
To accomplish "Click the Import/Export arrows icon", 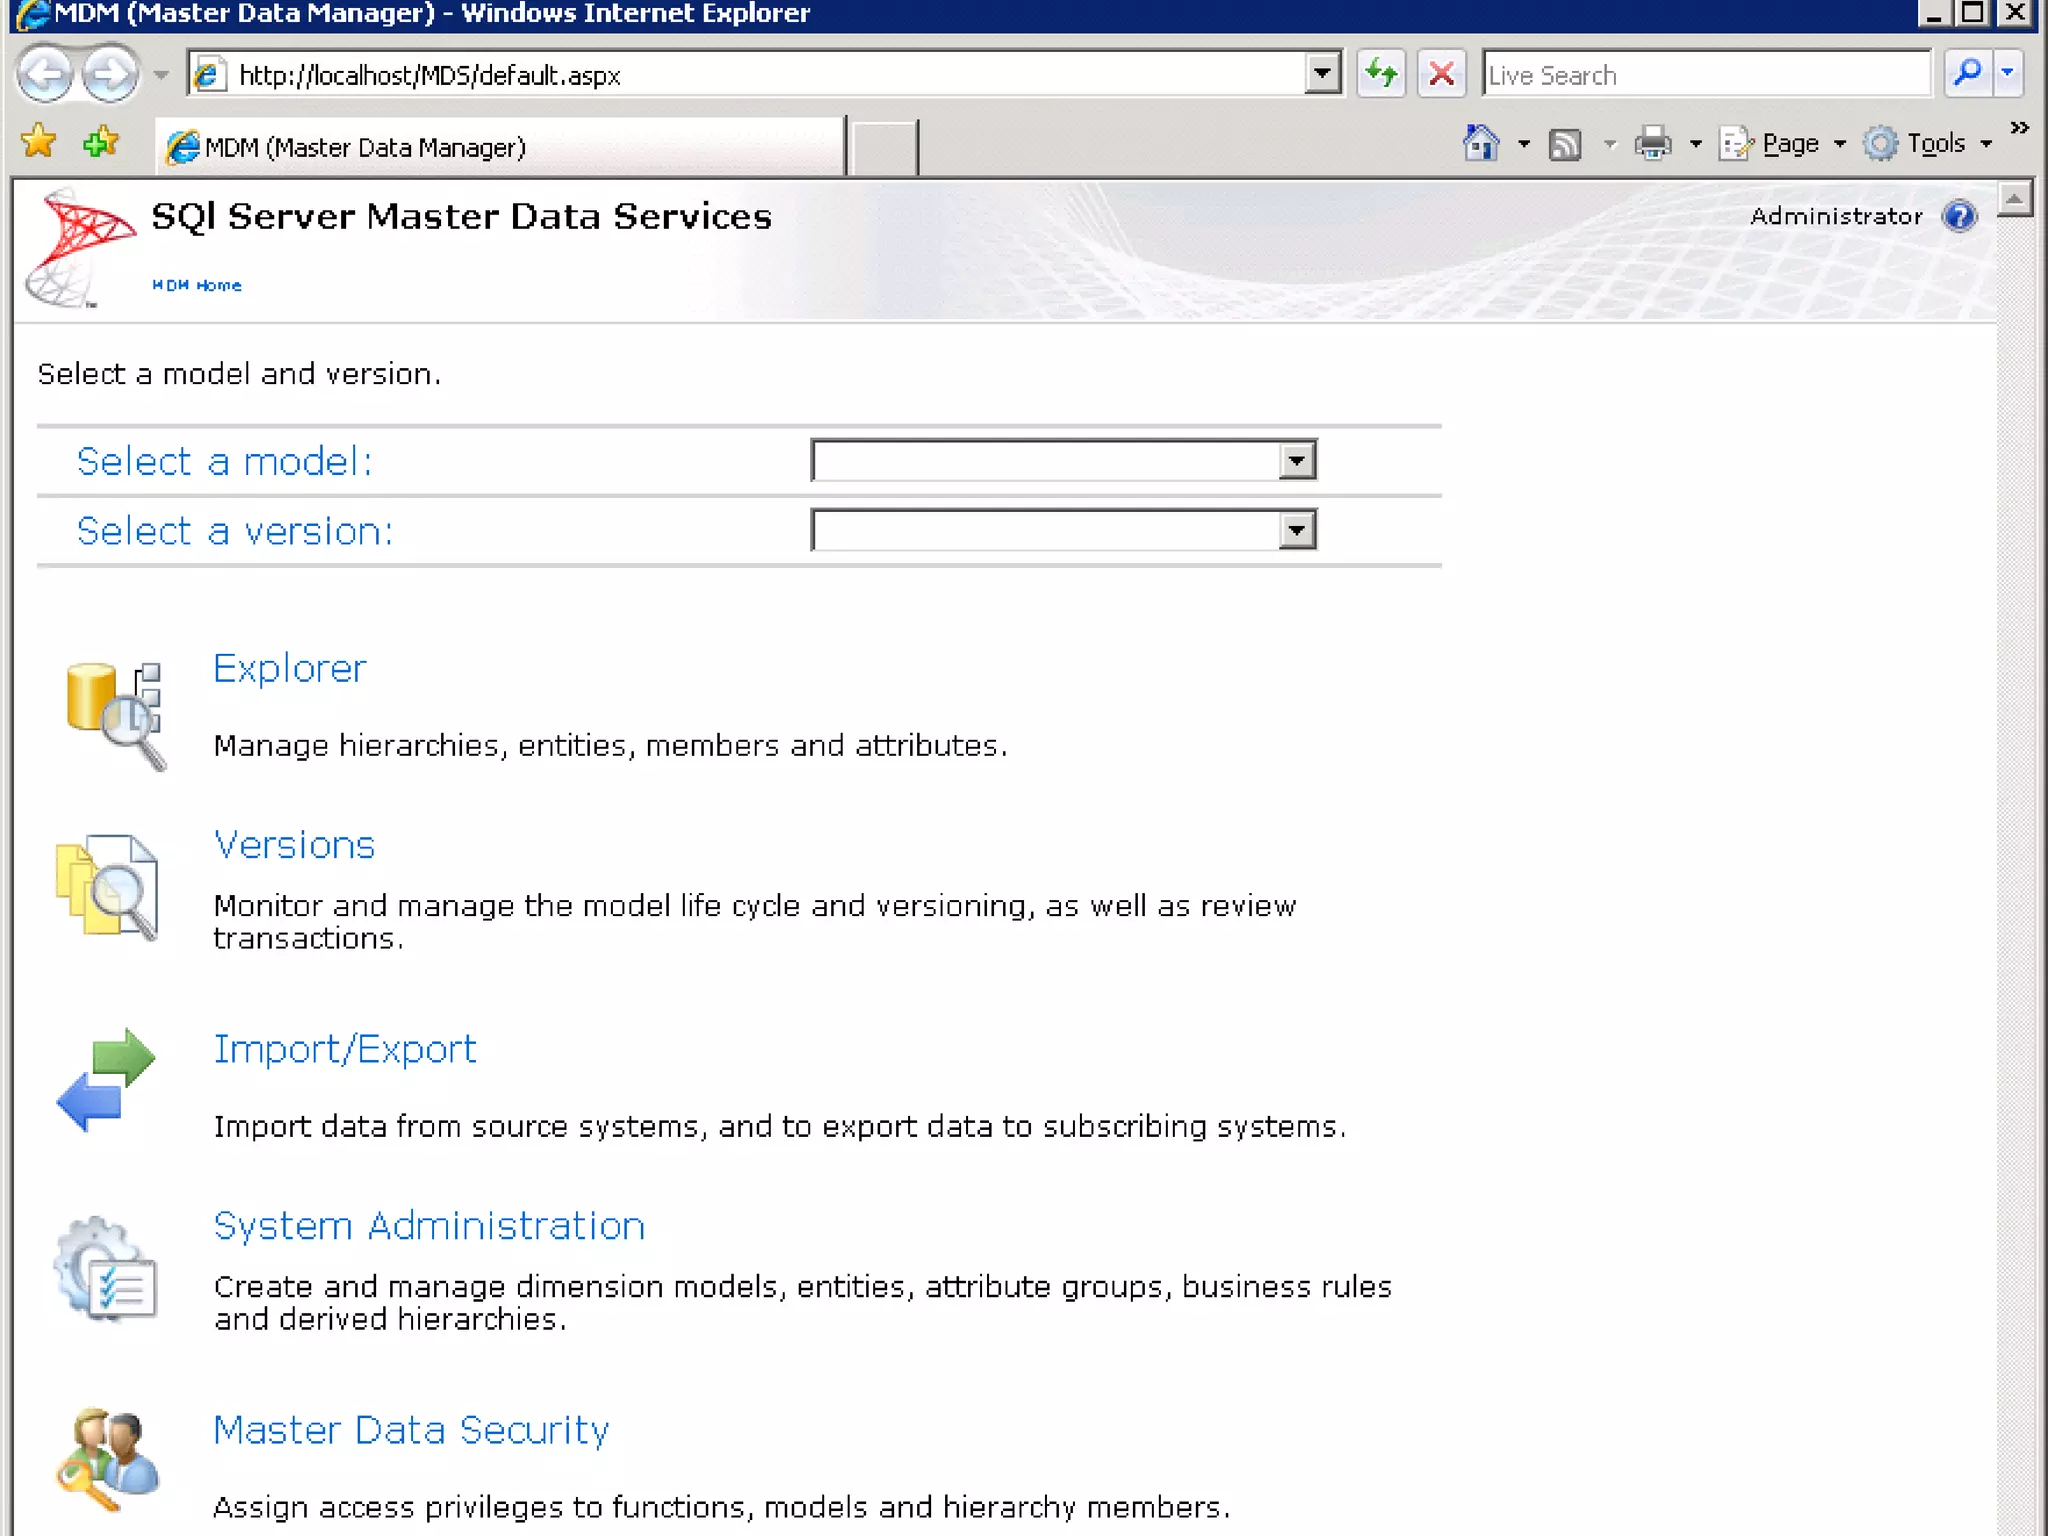I will point(106,1080).
